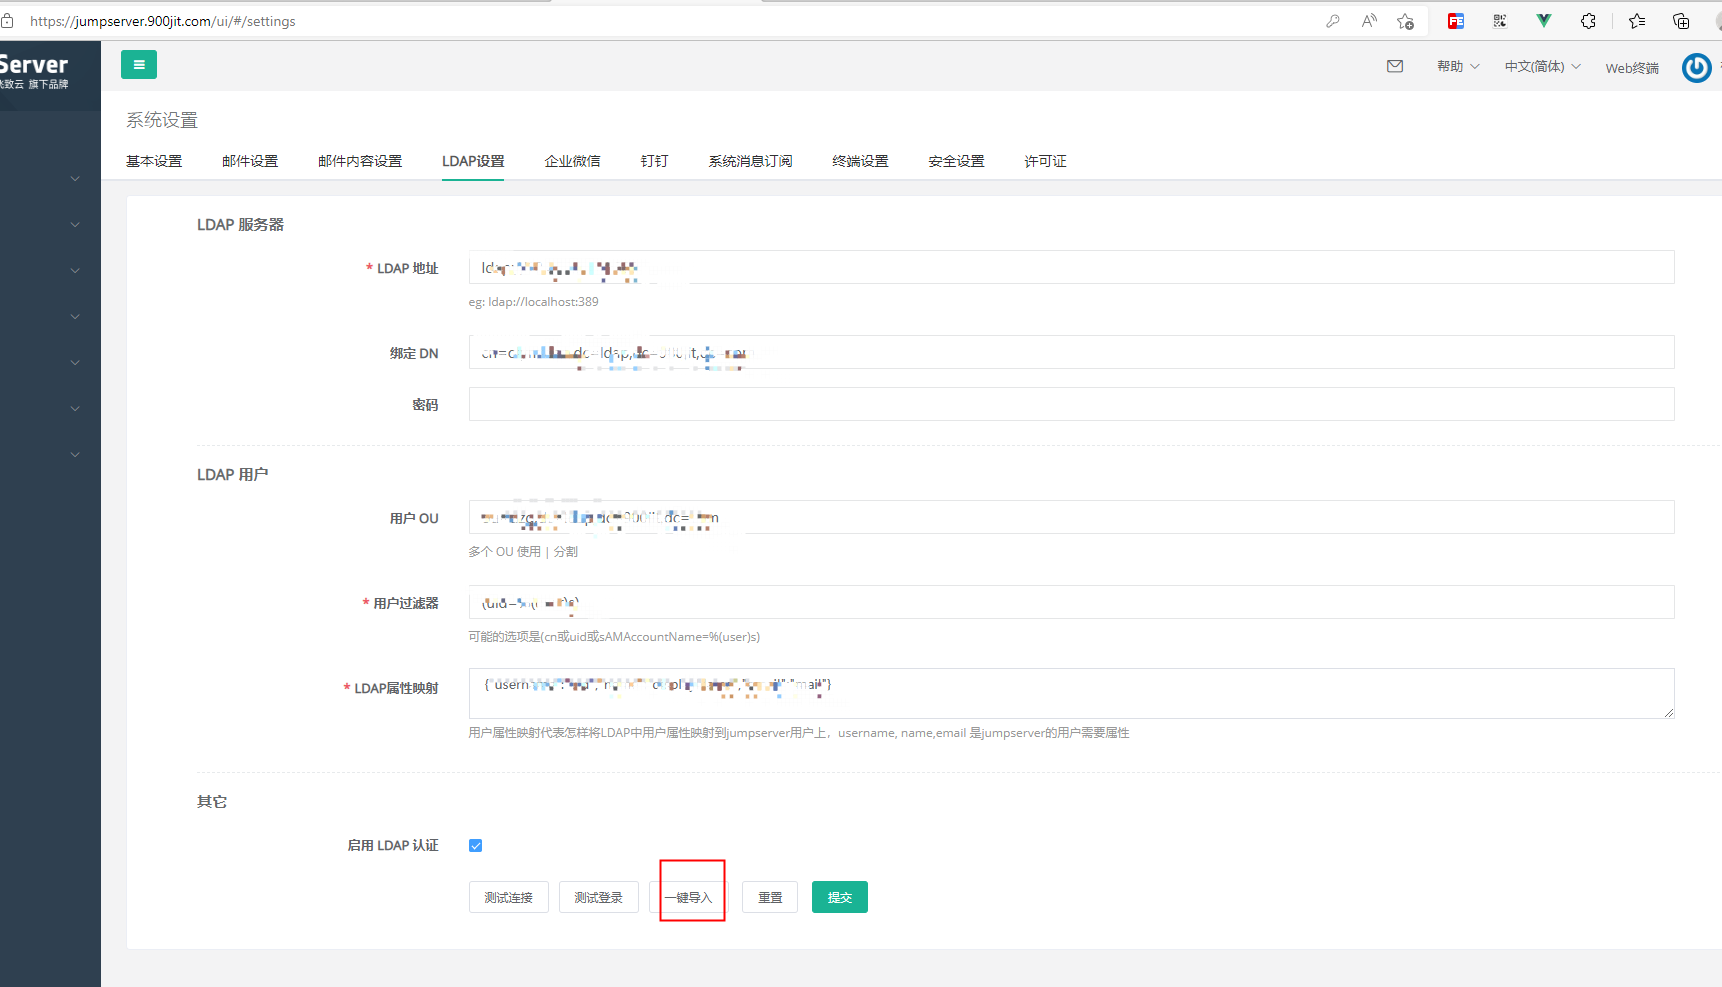Image resolution: width=1722 pixels, height=987 pixels.
Task: Click the 测试连接 button
Action: point(509,898)
